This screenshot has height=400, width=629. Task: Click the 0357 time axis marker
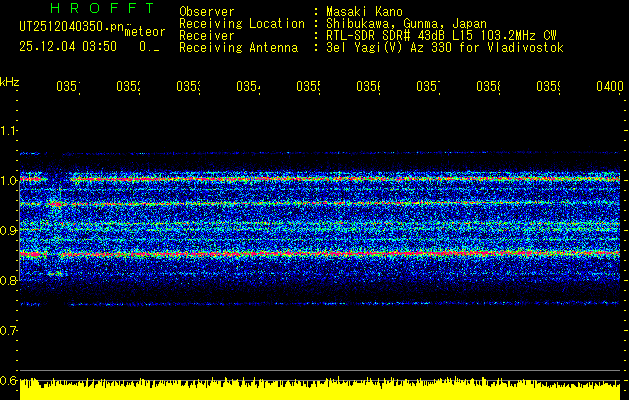tap(428, 86)
